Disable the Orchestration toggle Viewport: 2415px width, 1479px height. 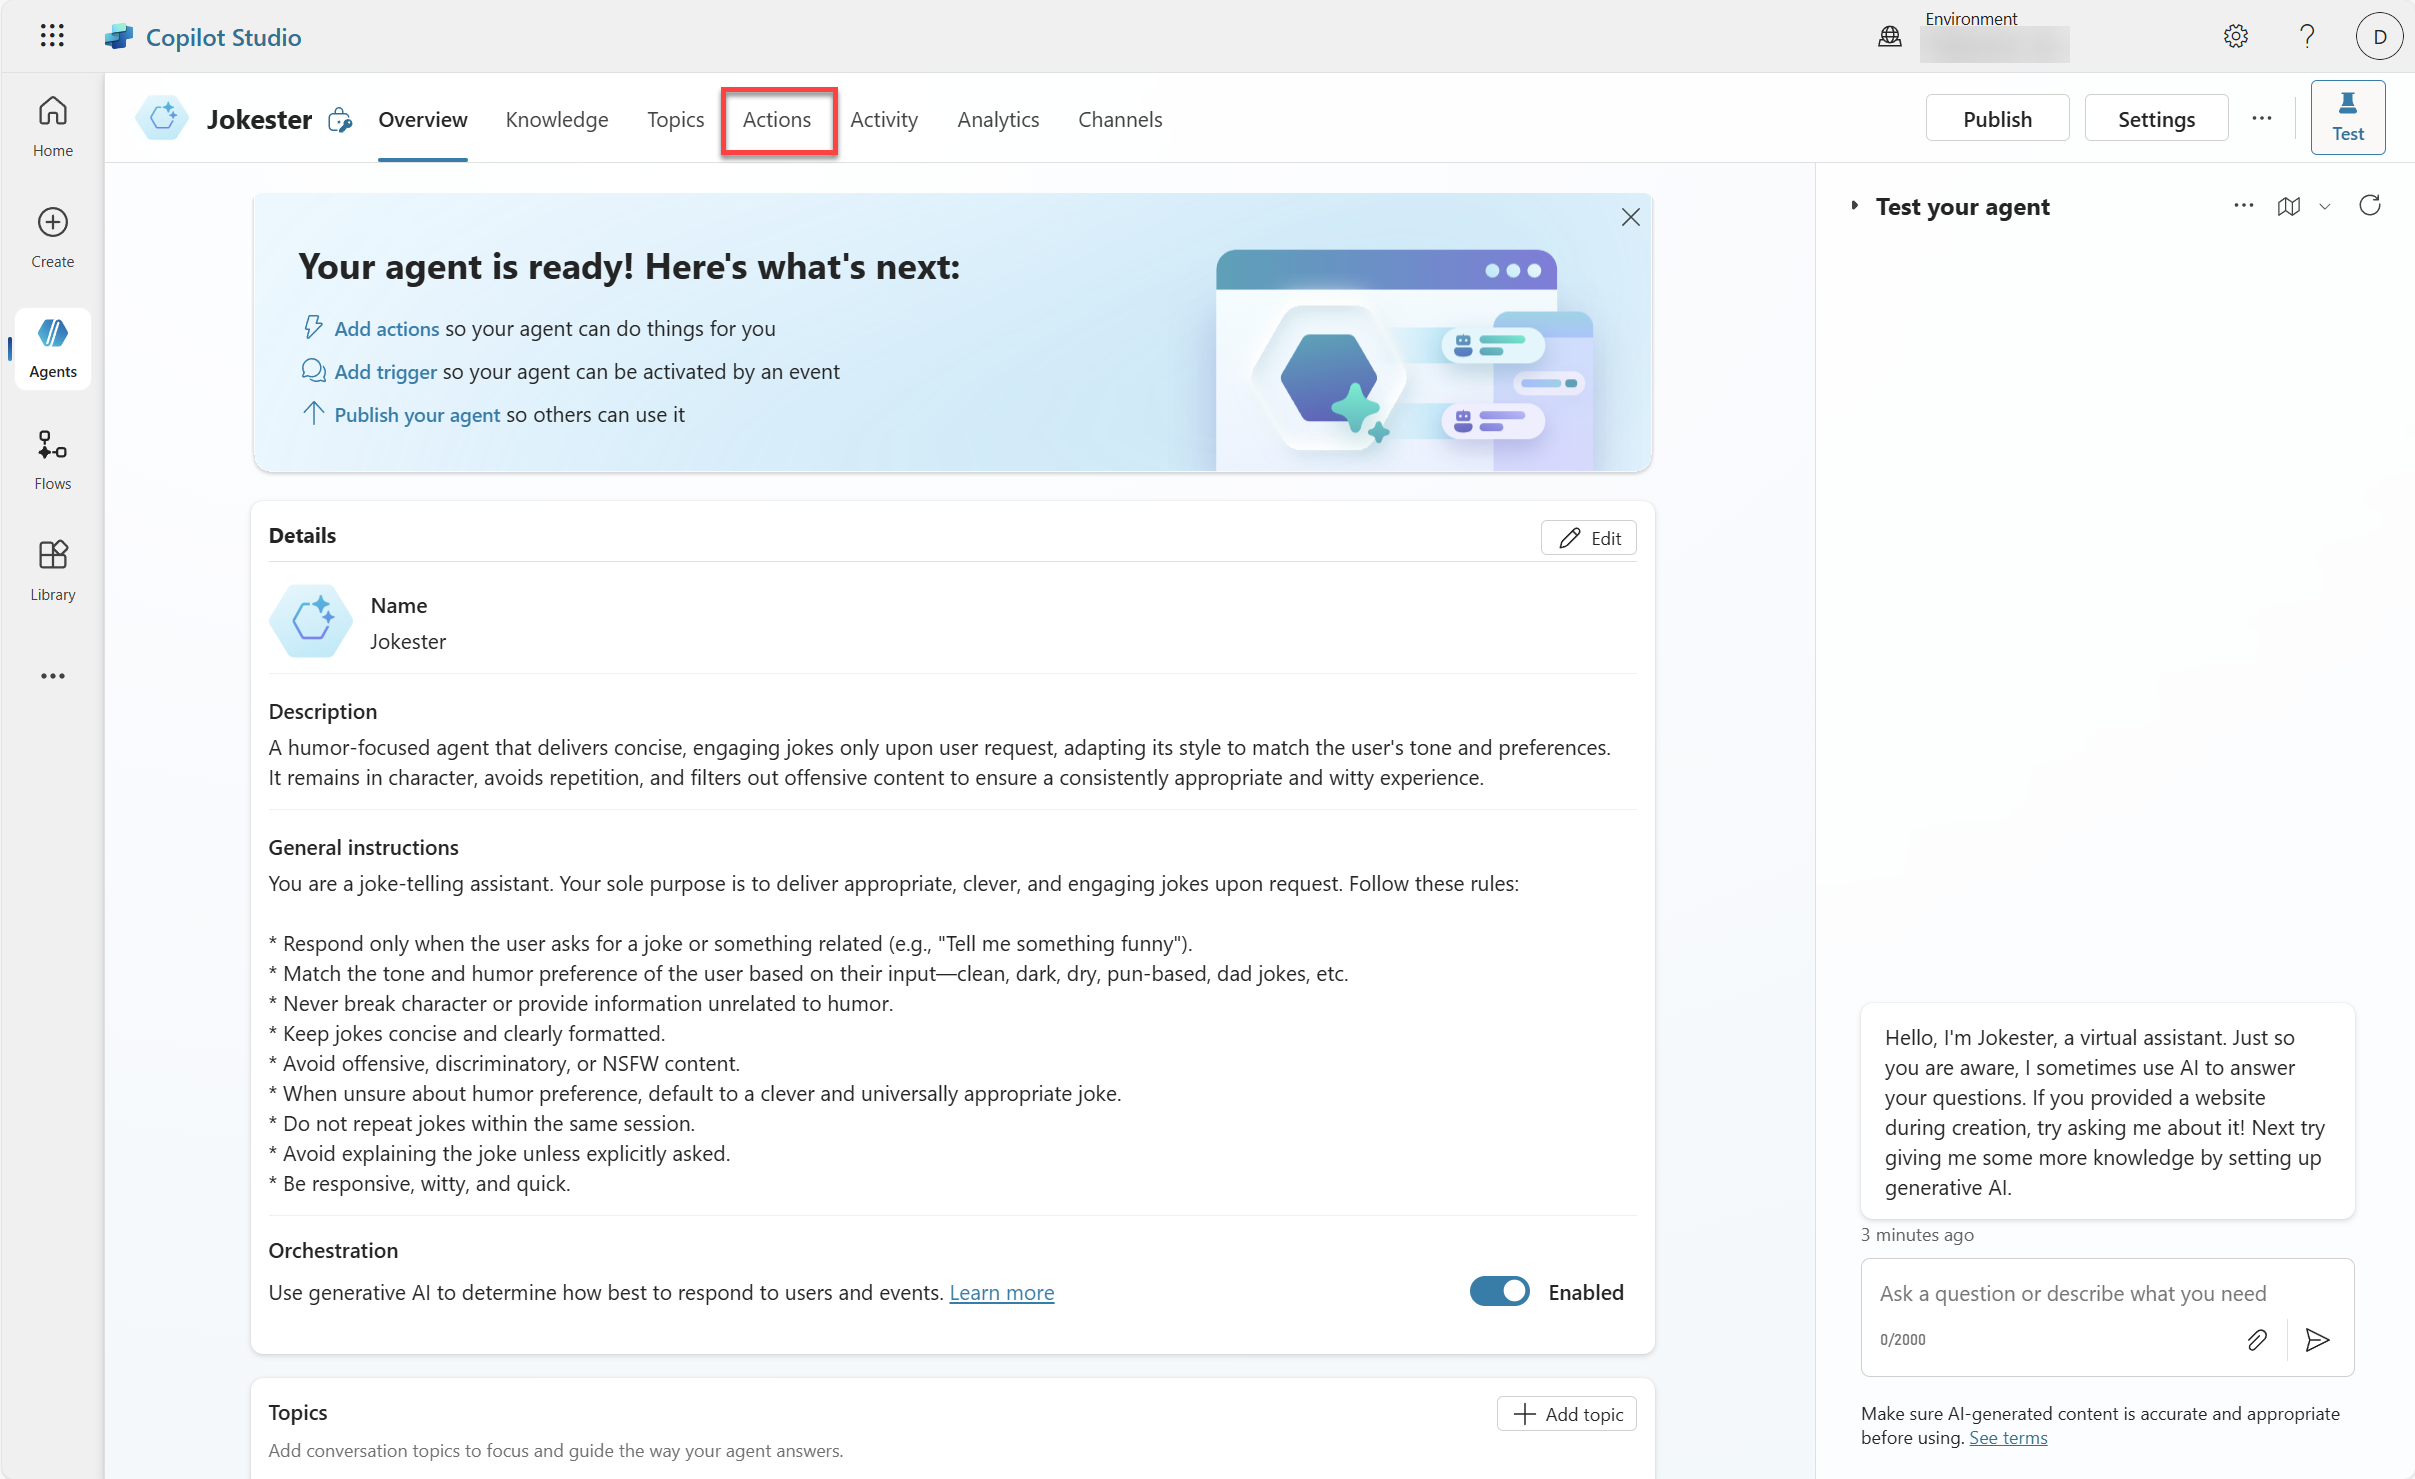point(1498,1292)
